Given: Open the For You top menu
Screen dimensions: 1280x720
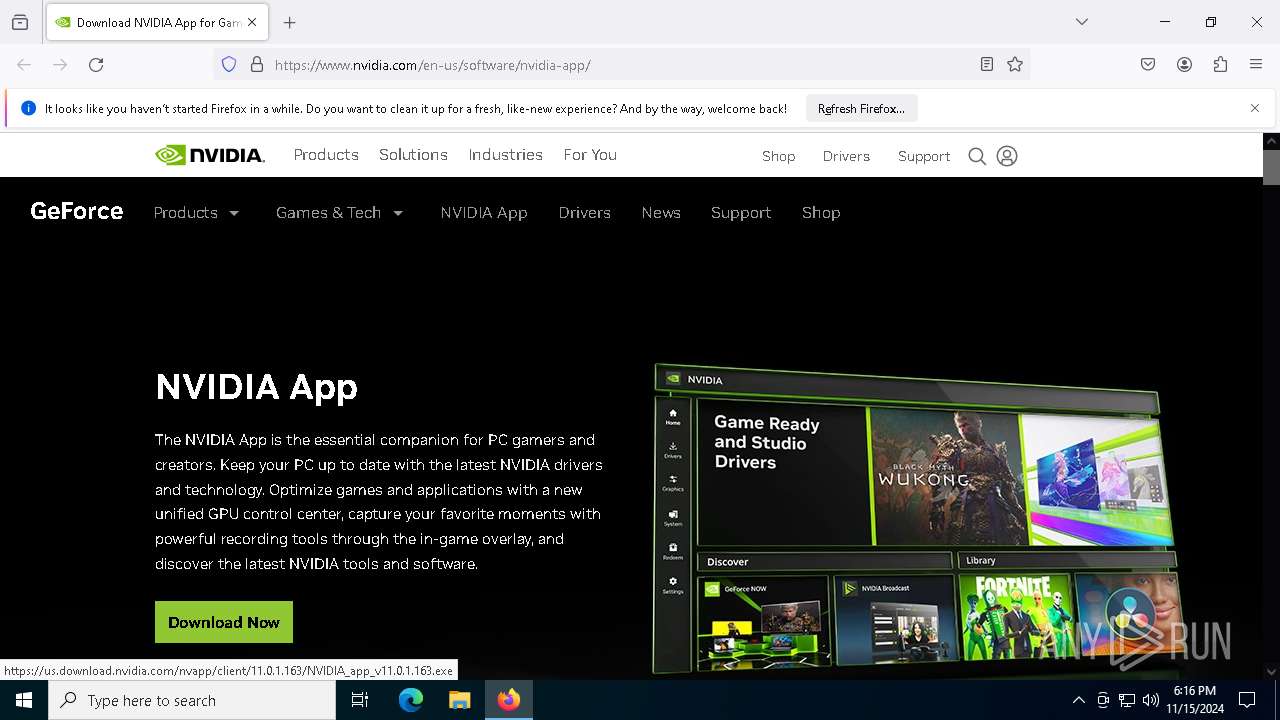Looking at the screenshot, I should 590,155.
